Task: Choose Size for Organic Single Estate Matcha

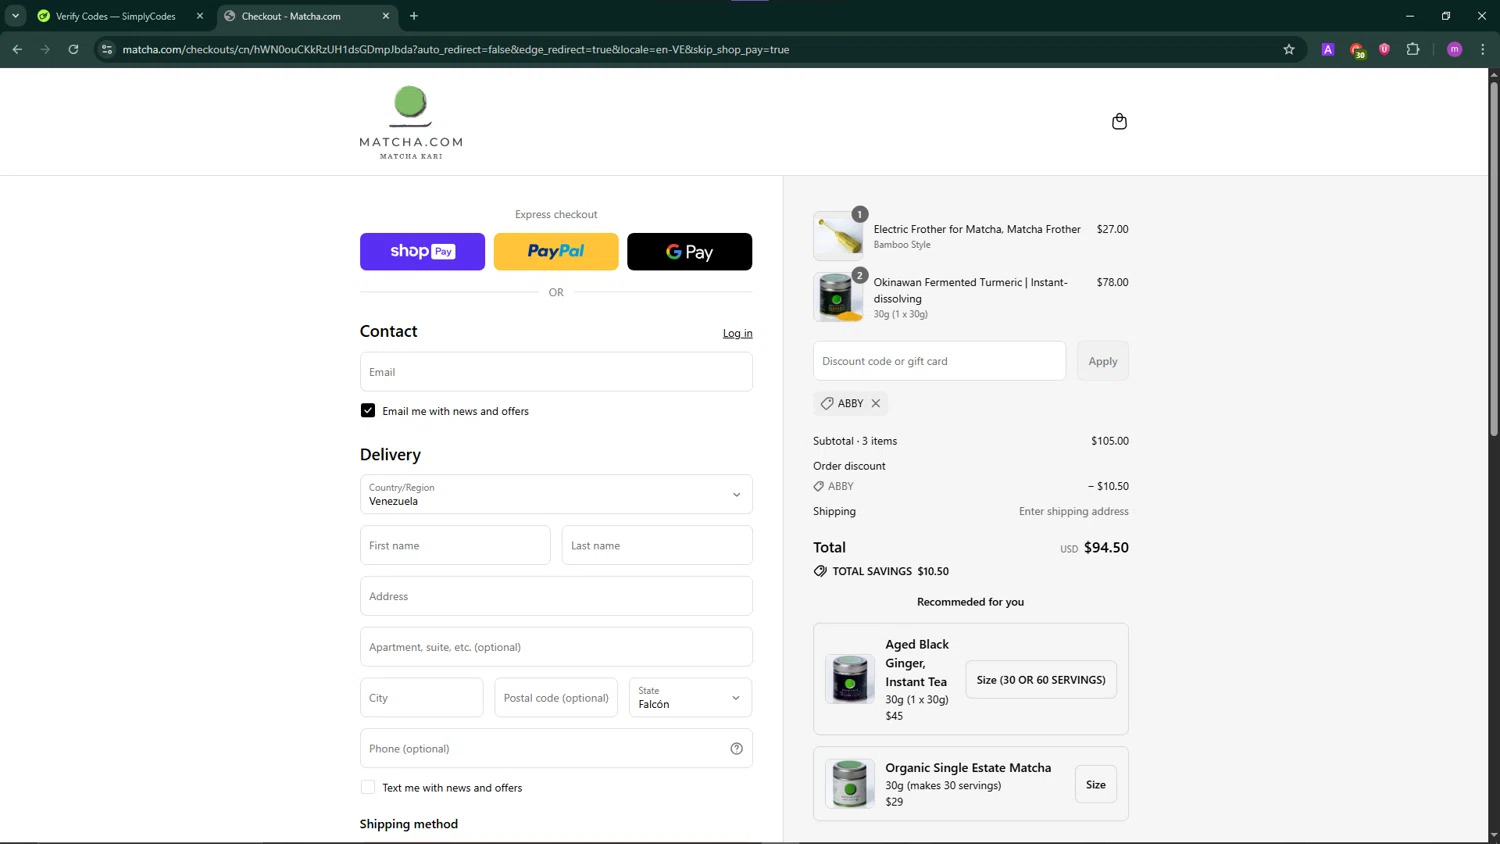Action: click(1096, 785)
